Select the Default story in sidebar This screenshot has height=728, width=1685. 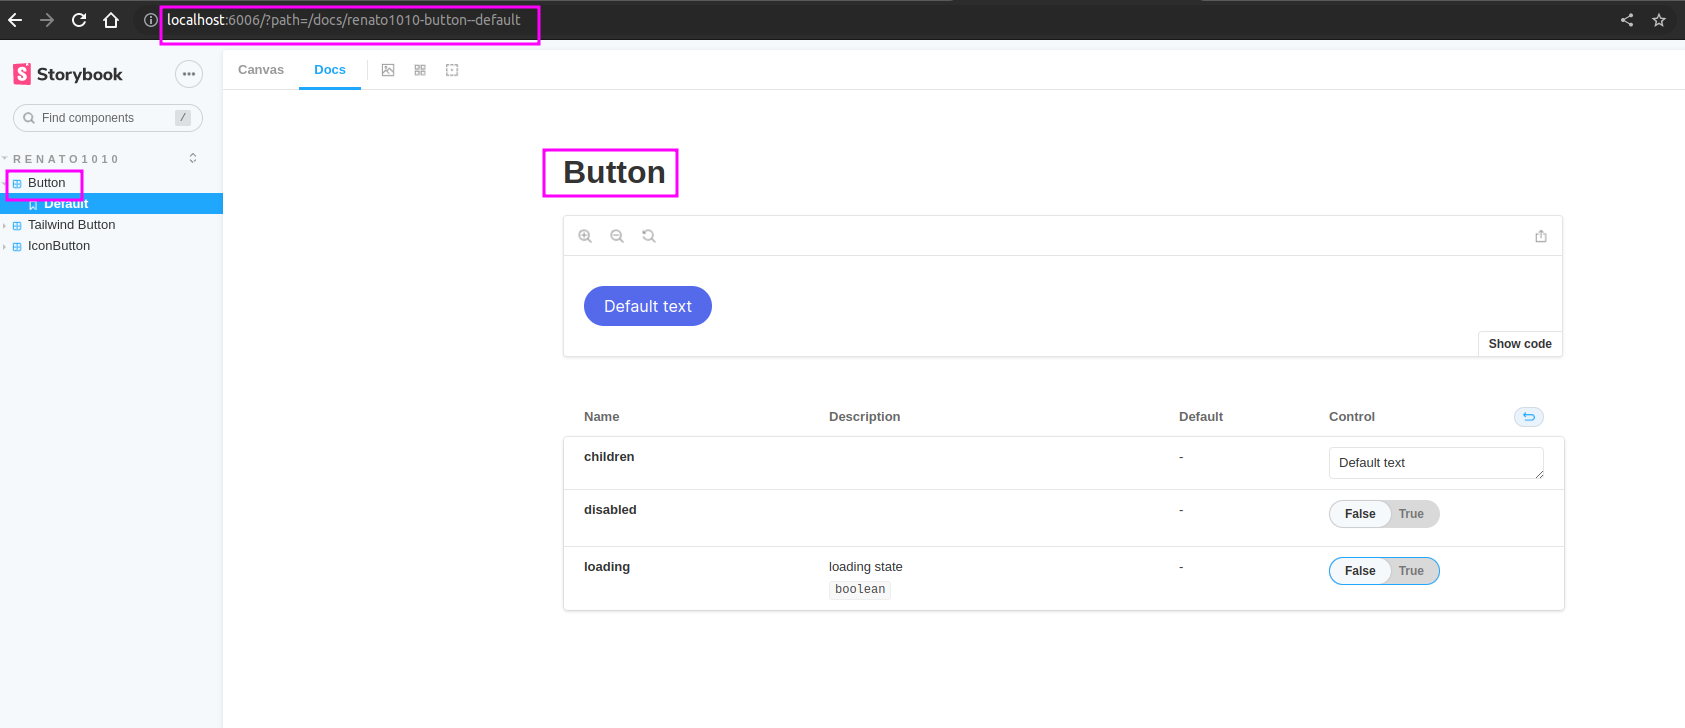pyautogui.click(x=111, y=204)
